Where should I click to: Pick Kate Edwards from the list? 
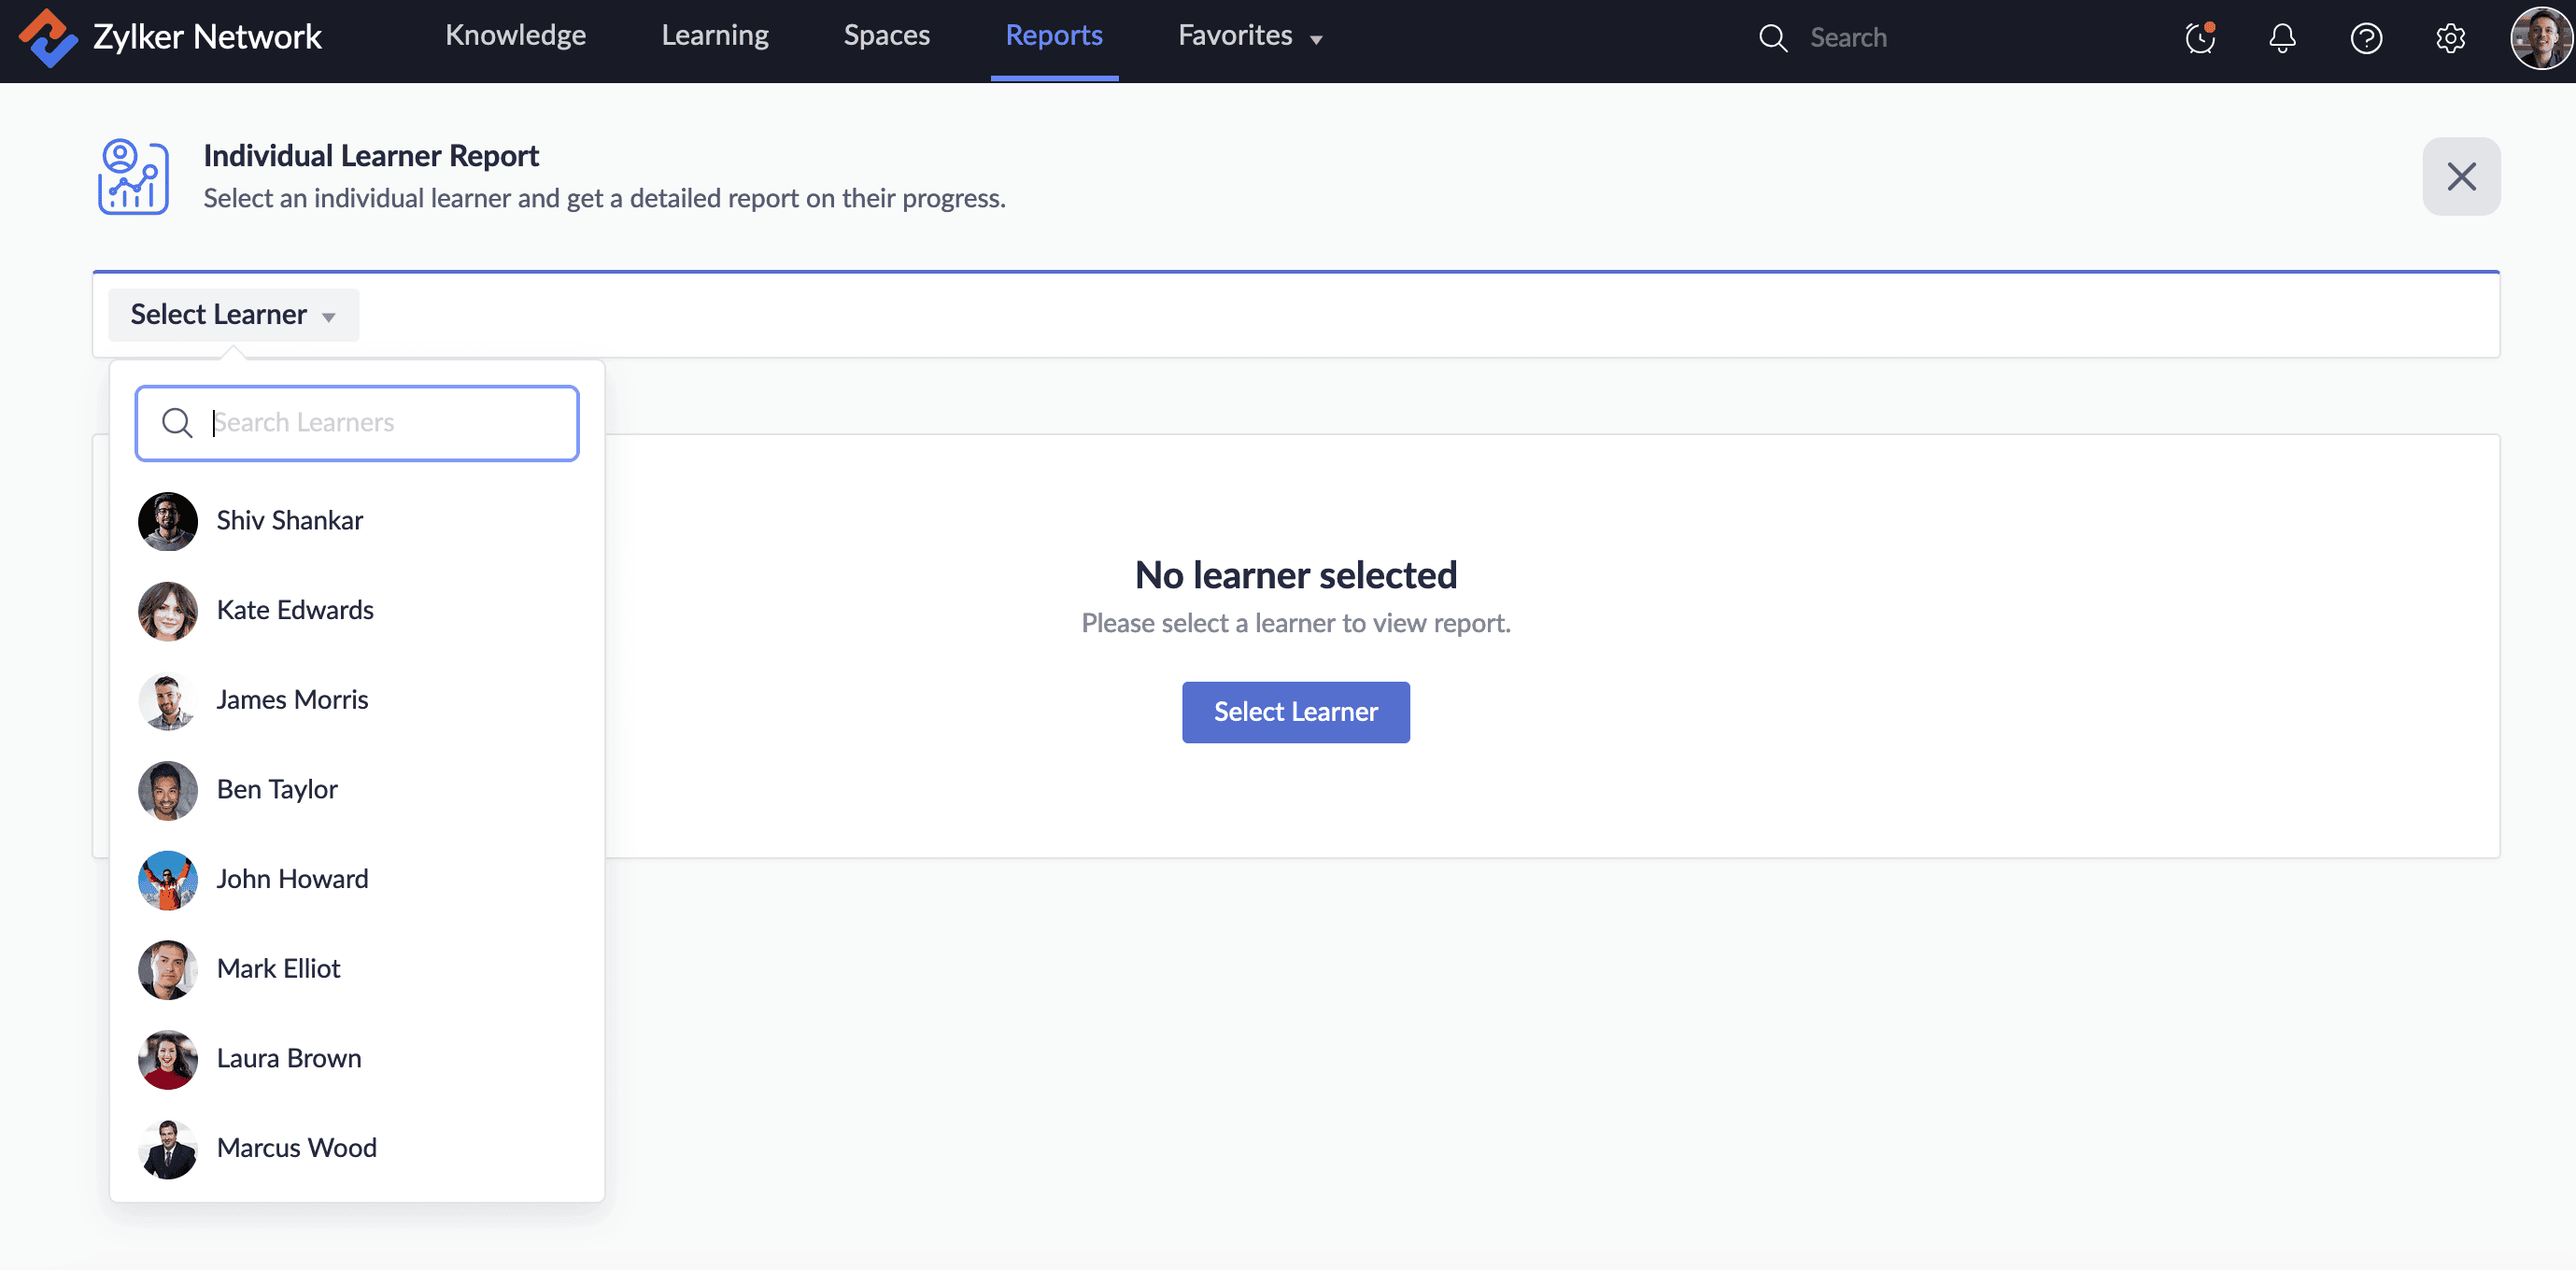(294, 610)
